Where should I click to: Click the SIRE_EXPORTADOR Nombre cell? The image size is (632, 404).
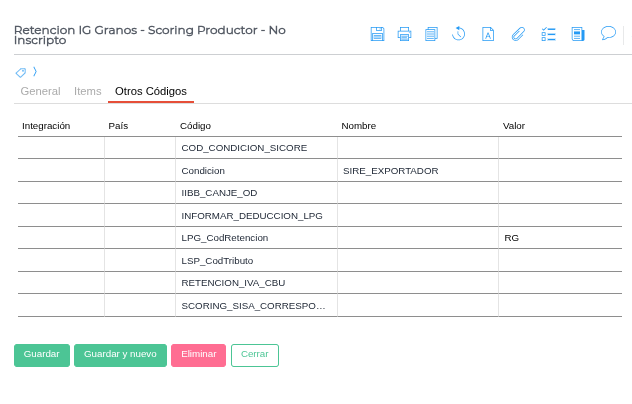[x=417, y=171]
